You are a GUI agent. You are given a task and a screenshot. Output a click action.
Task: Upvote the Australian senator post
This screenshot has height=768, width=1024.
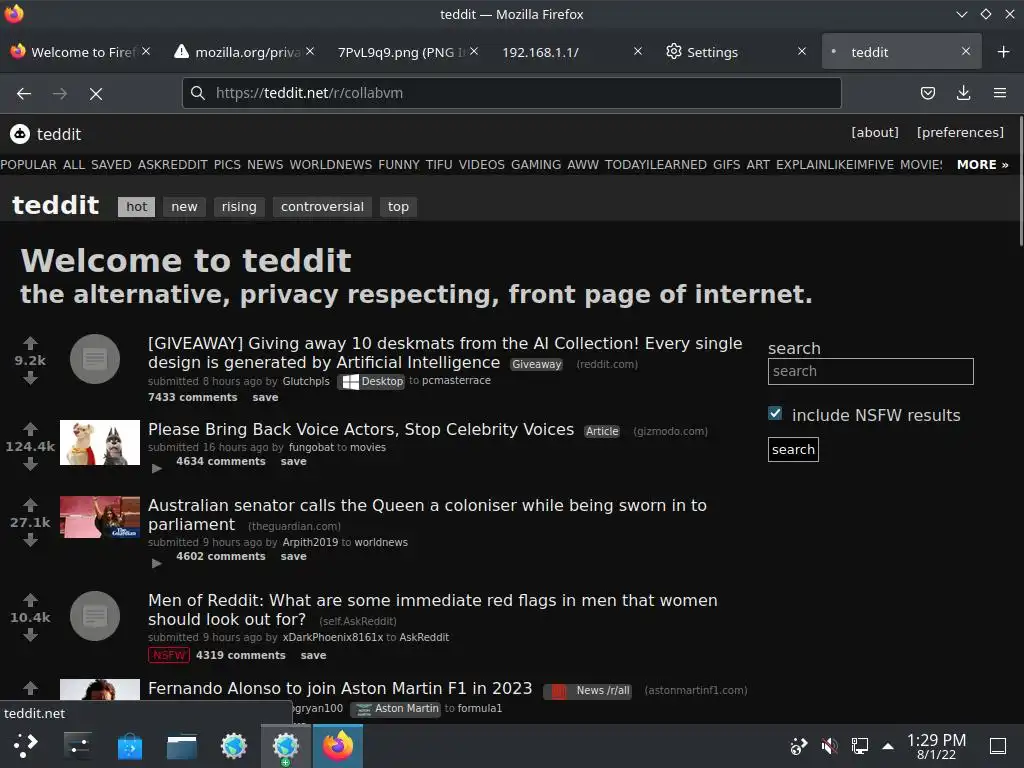click(30, 505)
